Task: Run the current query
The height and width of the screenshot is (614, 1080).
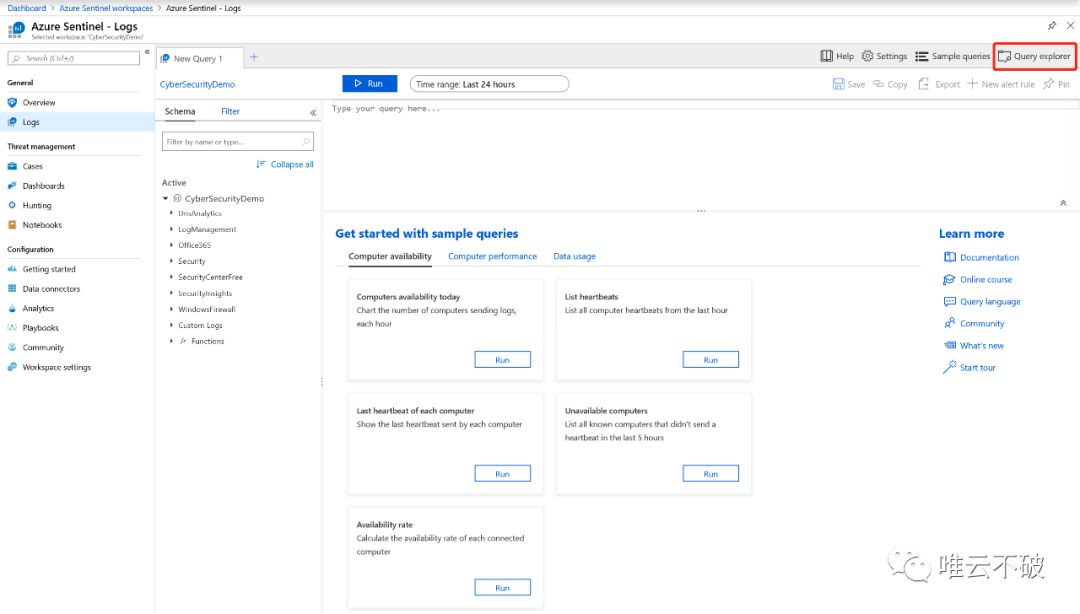Action: [369, 83]
